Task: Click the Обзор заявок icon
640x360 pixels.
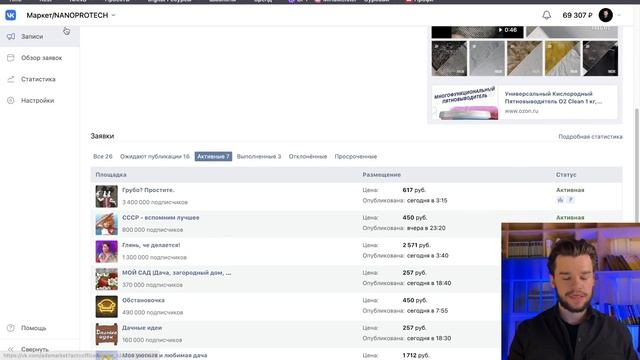Action: pyautogui.click(x=11, y=58)
